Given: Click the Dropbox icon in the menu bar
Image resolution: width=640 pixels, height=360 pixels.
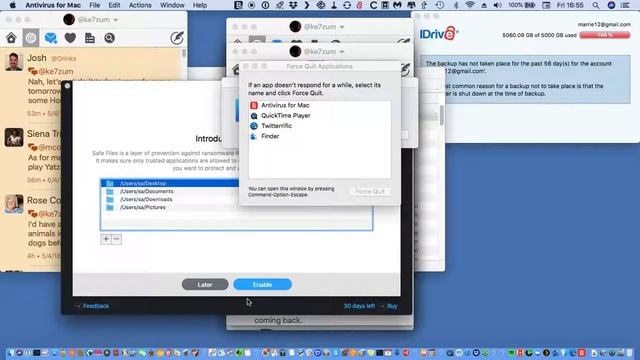Looking at the screenshot, I should (x=293, y=5).
